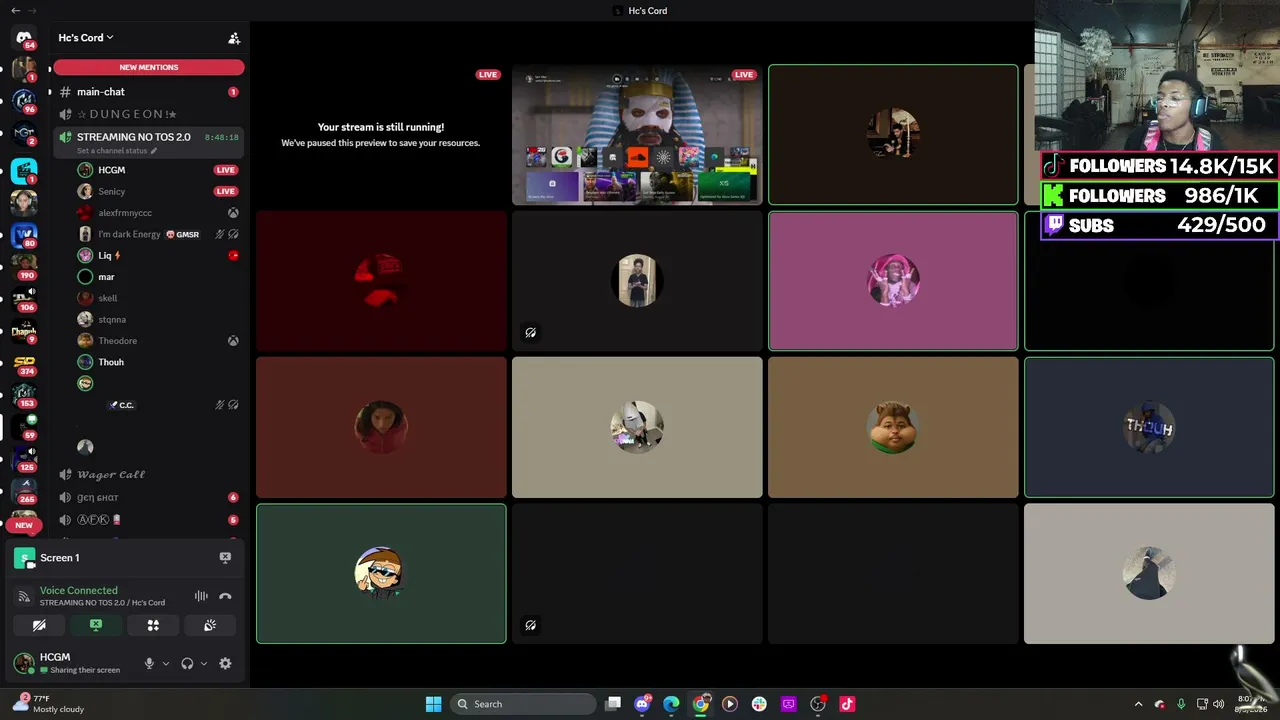This screenshot has width=1280, height=720.
Task: Open headphone output options chevron
Action: tap(204, 663)
